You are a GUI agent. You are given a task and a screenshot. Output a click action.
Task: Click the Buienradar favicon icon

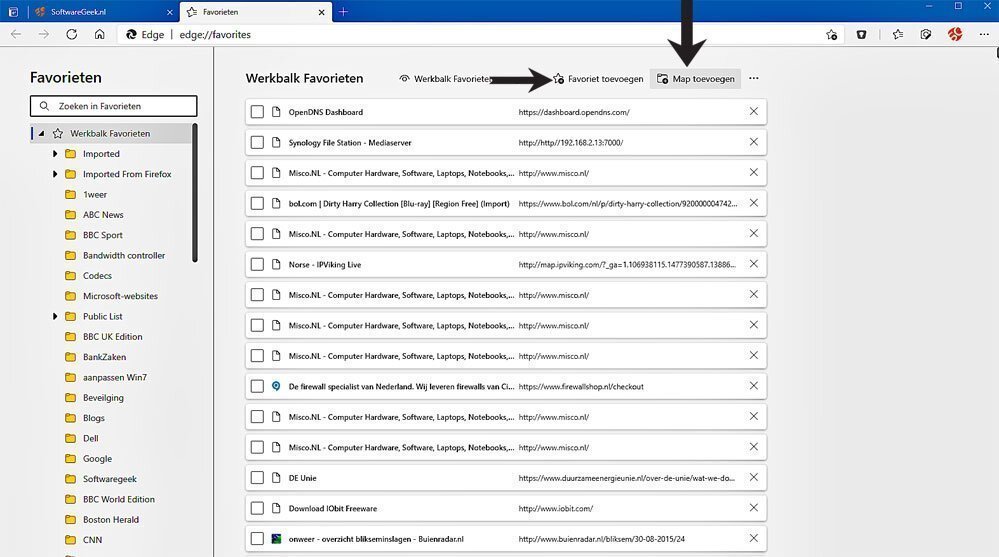[276, 539]
